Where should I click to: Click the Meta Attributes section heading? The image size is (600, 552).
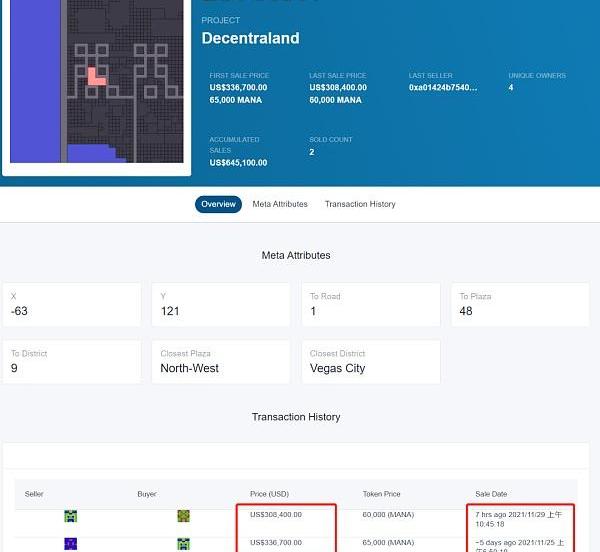point(296,255)
